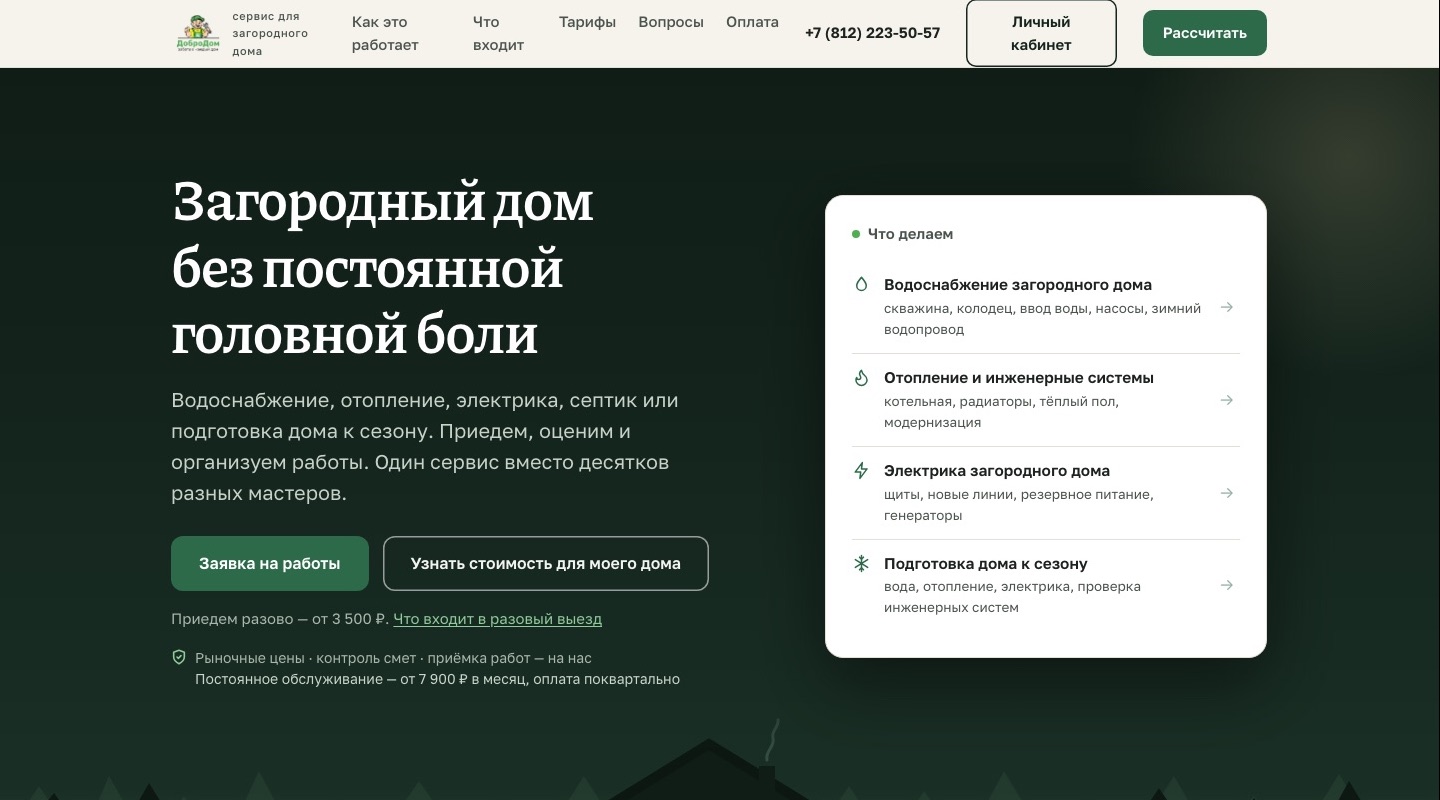
Task: Click the arrow next to Электрика загородного дома
Action: click(1226, 493)
